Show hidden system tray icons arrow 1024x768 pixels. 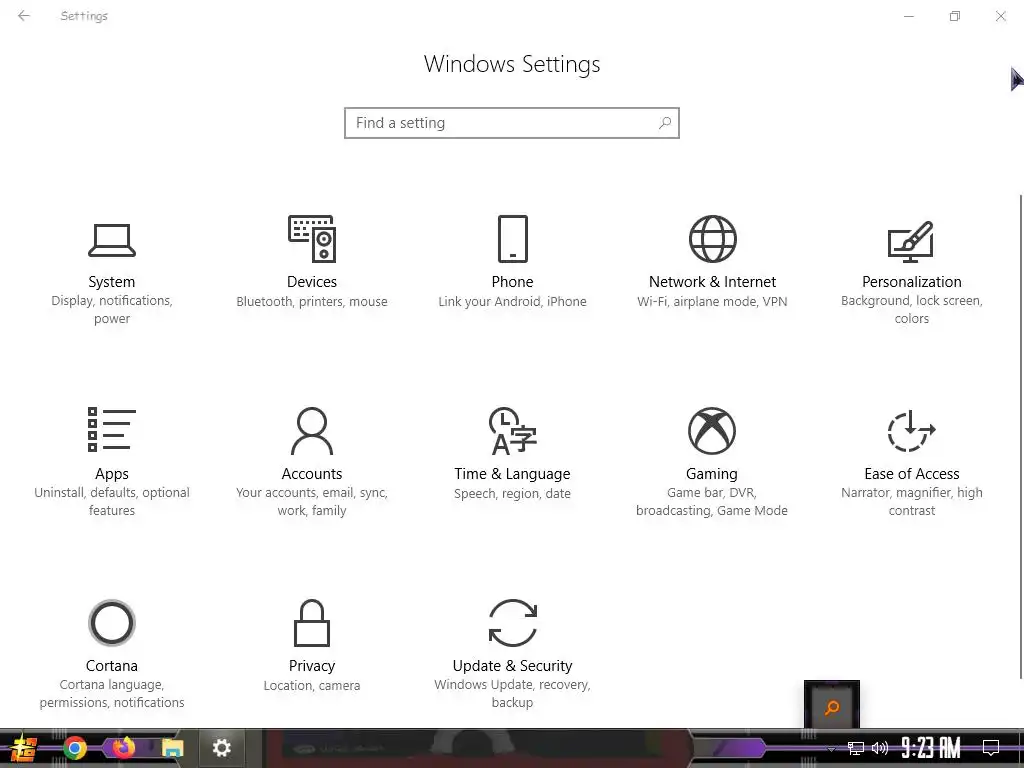[831, 749]
